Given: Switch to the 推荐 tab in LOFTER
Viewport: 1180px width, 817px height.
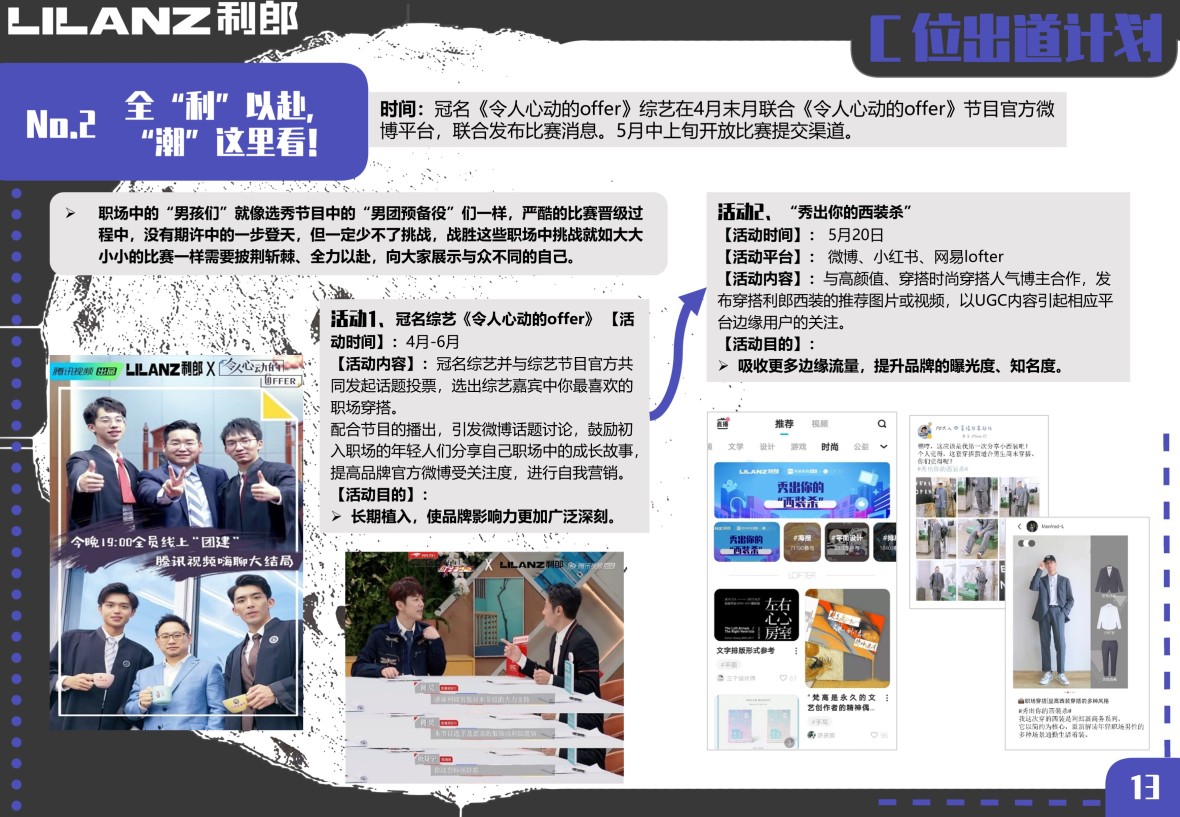Looking at the screenshot, I should point(784,424).
